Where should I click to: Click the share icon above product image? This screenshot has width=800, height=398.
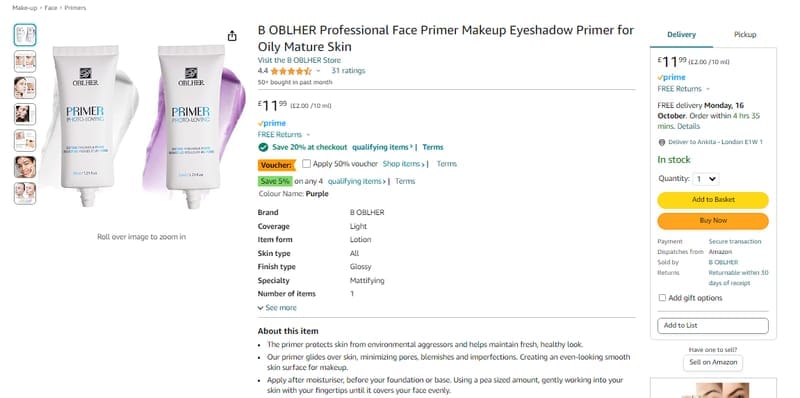232,36
